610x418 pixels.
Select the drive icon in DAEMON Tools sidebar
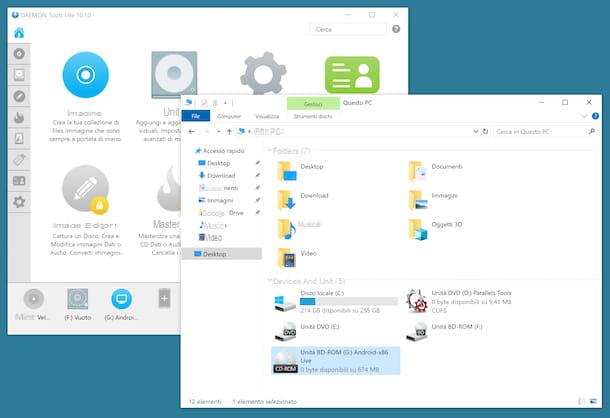pos(19,75)
